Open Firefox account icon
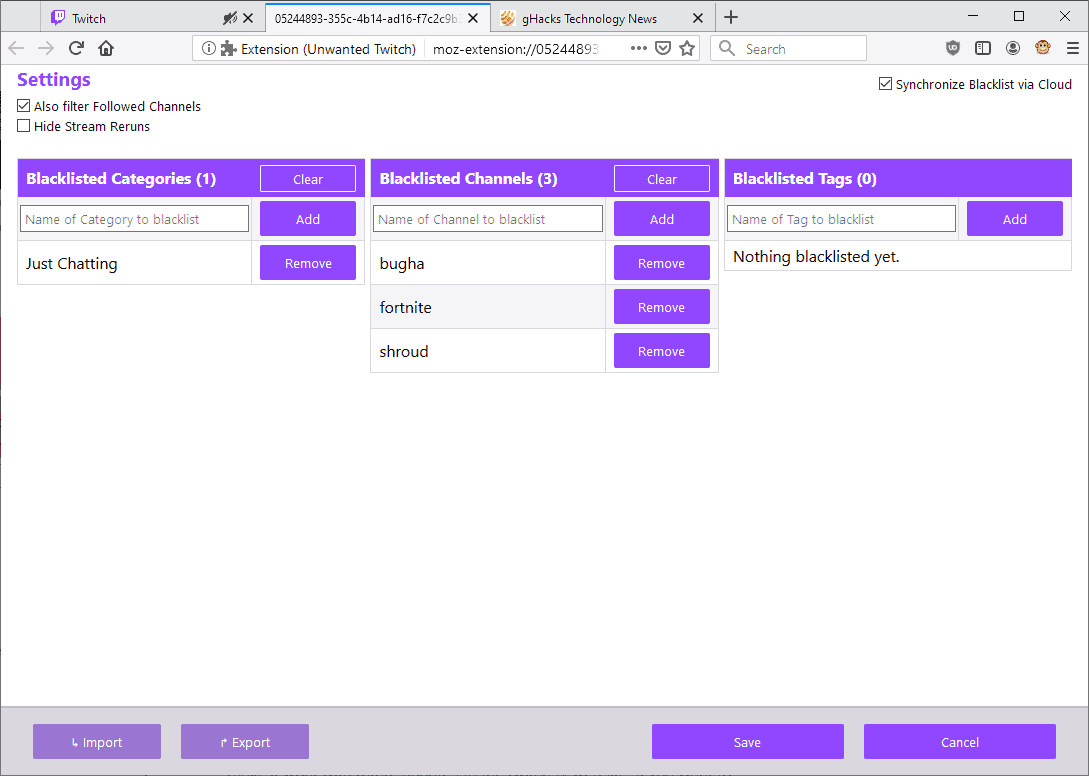 tap(1013, 48)
